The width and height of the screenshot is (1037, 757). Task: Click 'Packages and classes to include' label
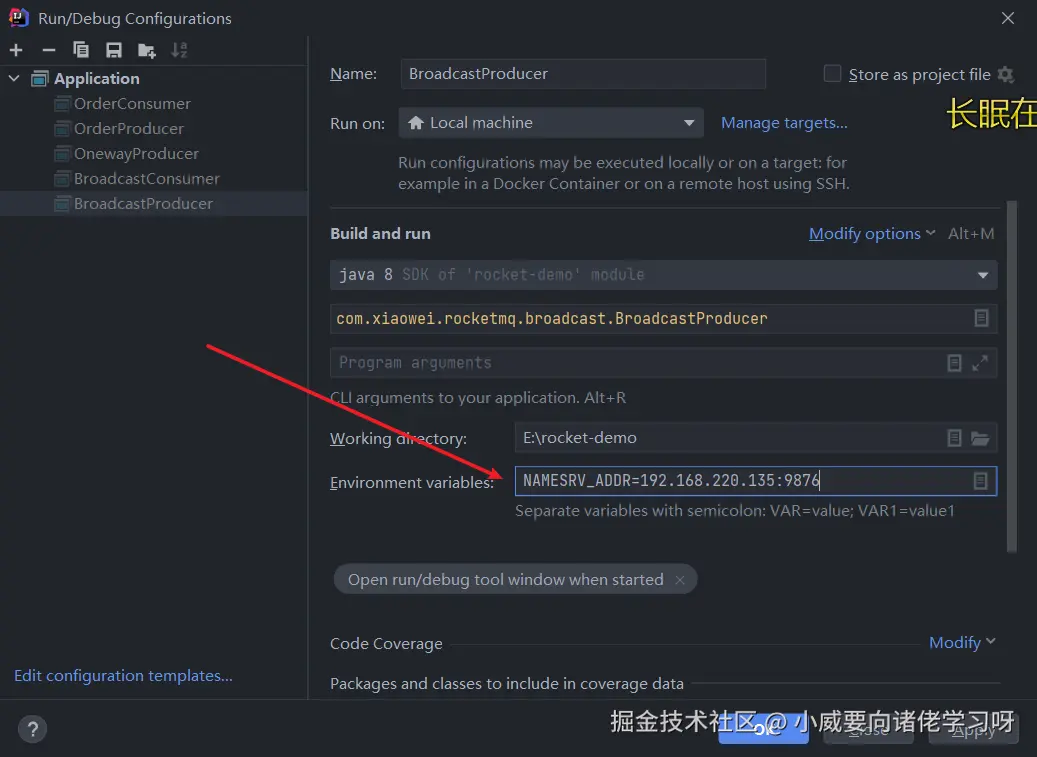[x=507, y=684]
